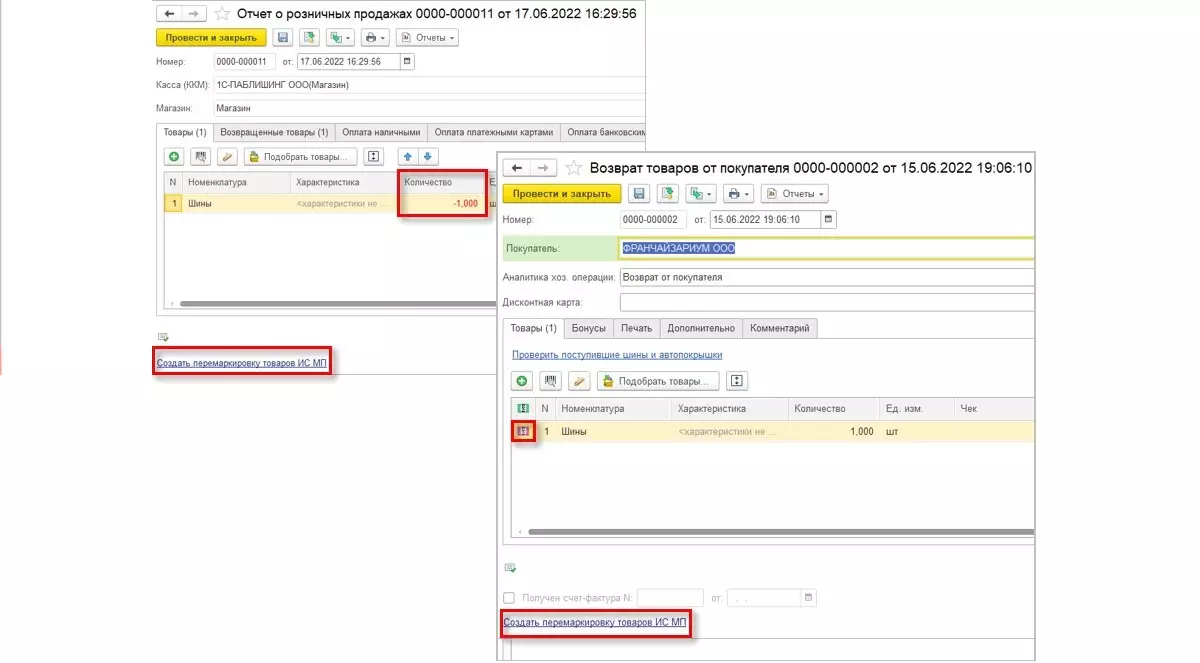Click the marking column header icon in customer return
Image resolution: width=1200 pixels, height=663 pixels.
[x=522, y=408]
